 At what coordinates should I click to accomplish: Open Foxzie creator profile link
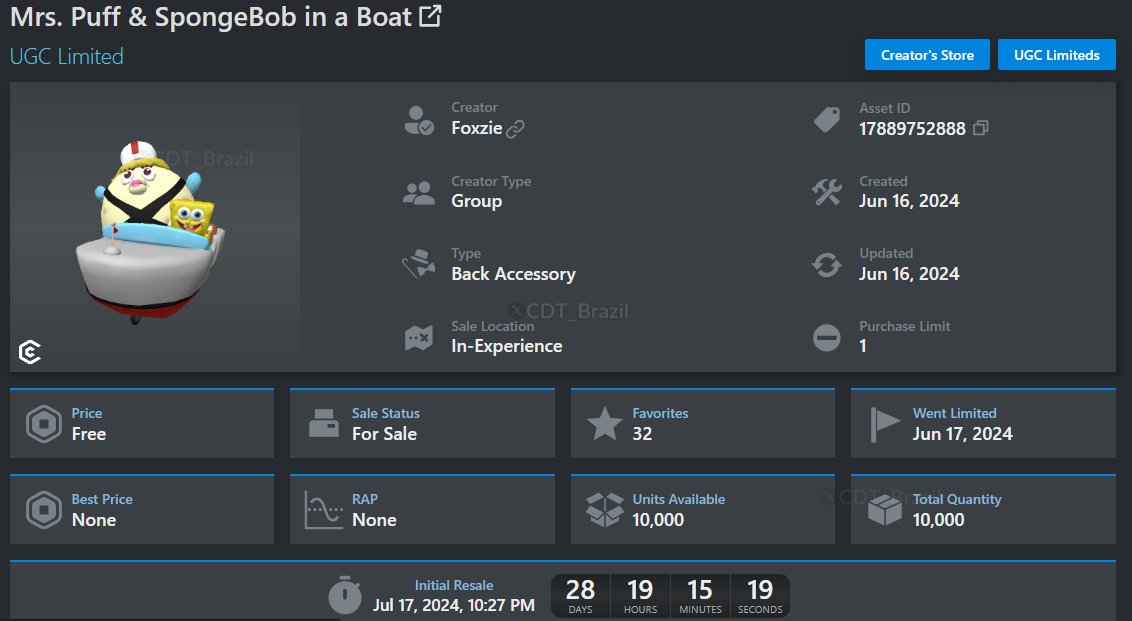coord(476,128)
